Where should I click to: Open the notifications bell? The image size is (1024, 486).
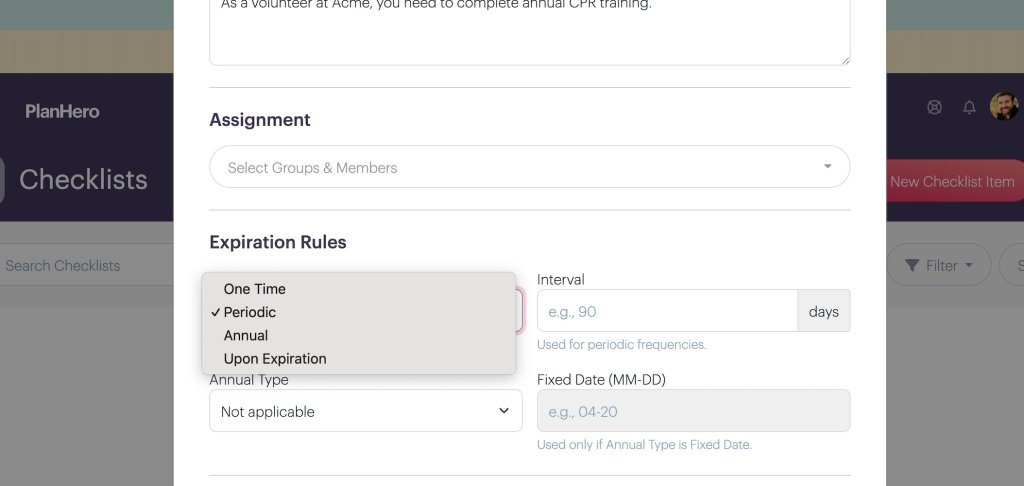tap(969, 107)
